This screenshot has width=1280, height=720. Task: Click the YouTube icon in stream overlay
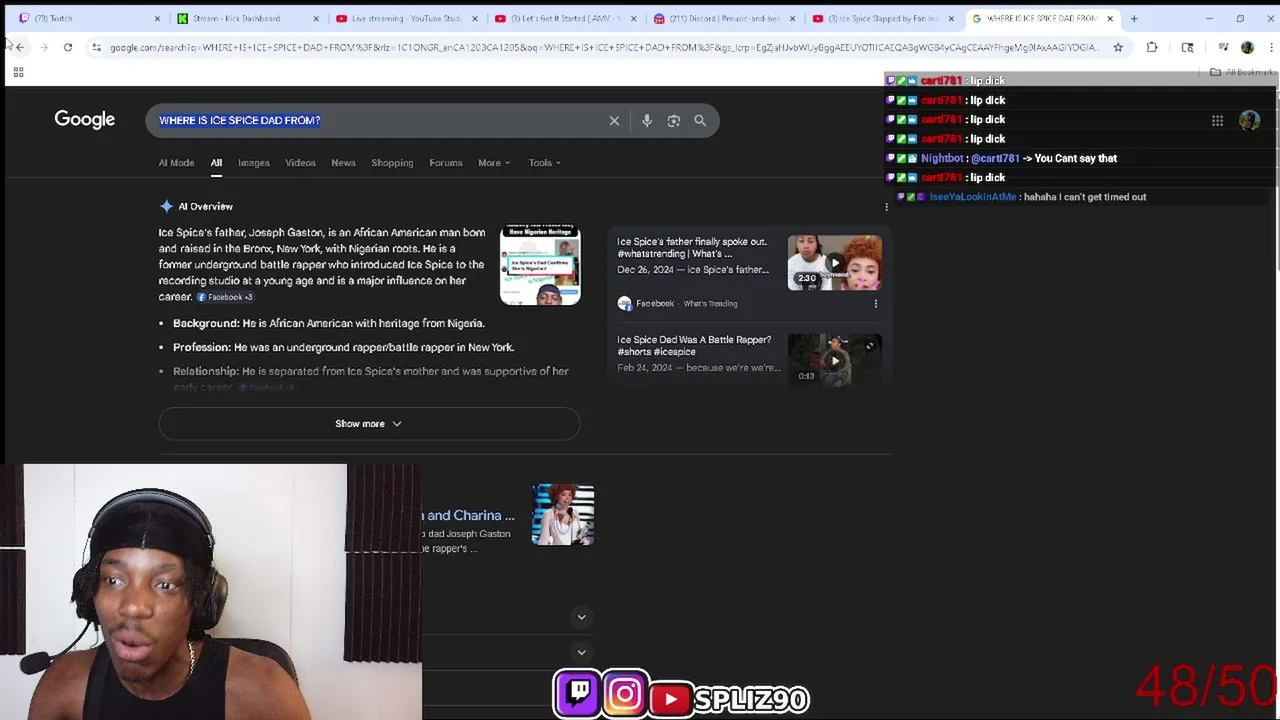point(671,698)
